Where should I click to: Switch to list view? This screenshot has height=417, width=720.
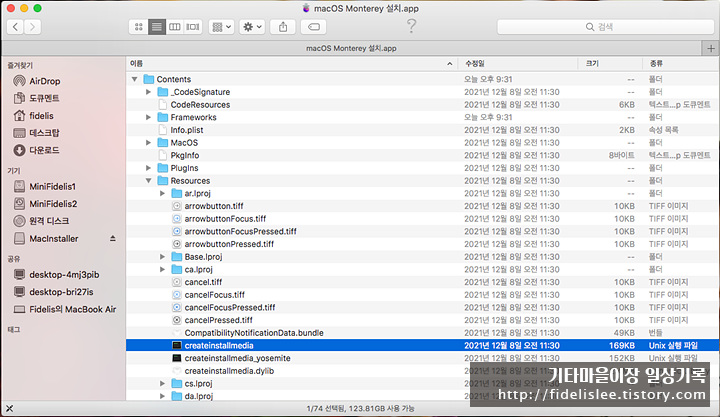(157, 27)
